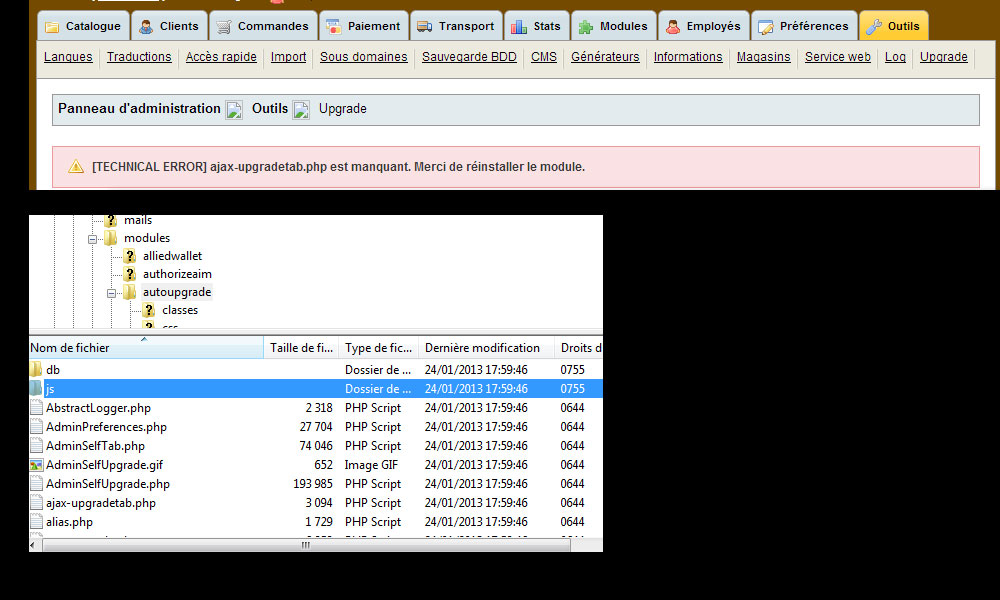Open the Employés tab
The height and width of the screenshot is (600, 1000).
703,26
